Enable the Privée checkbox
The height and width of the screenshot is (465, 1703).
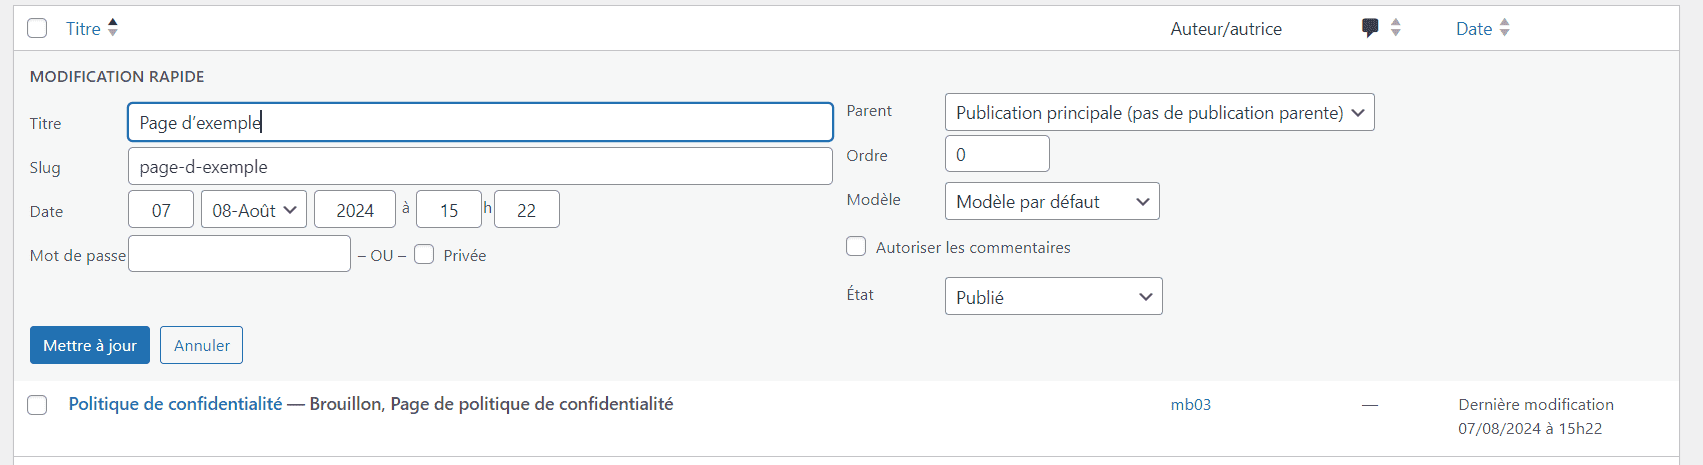[x=424, y=254]
